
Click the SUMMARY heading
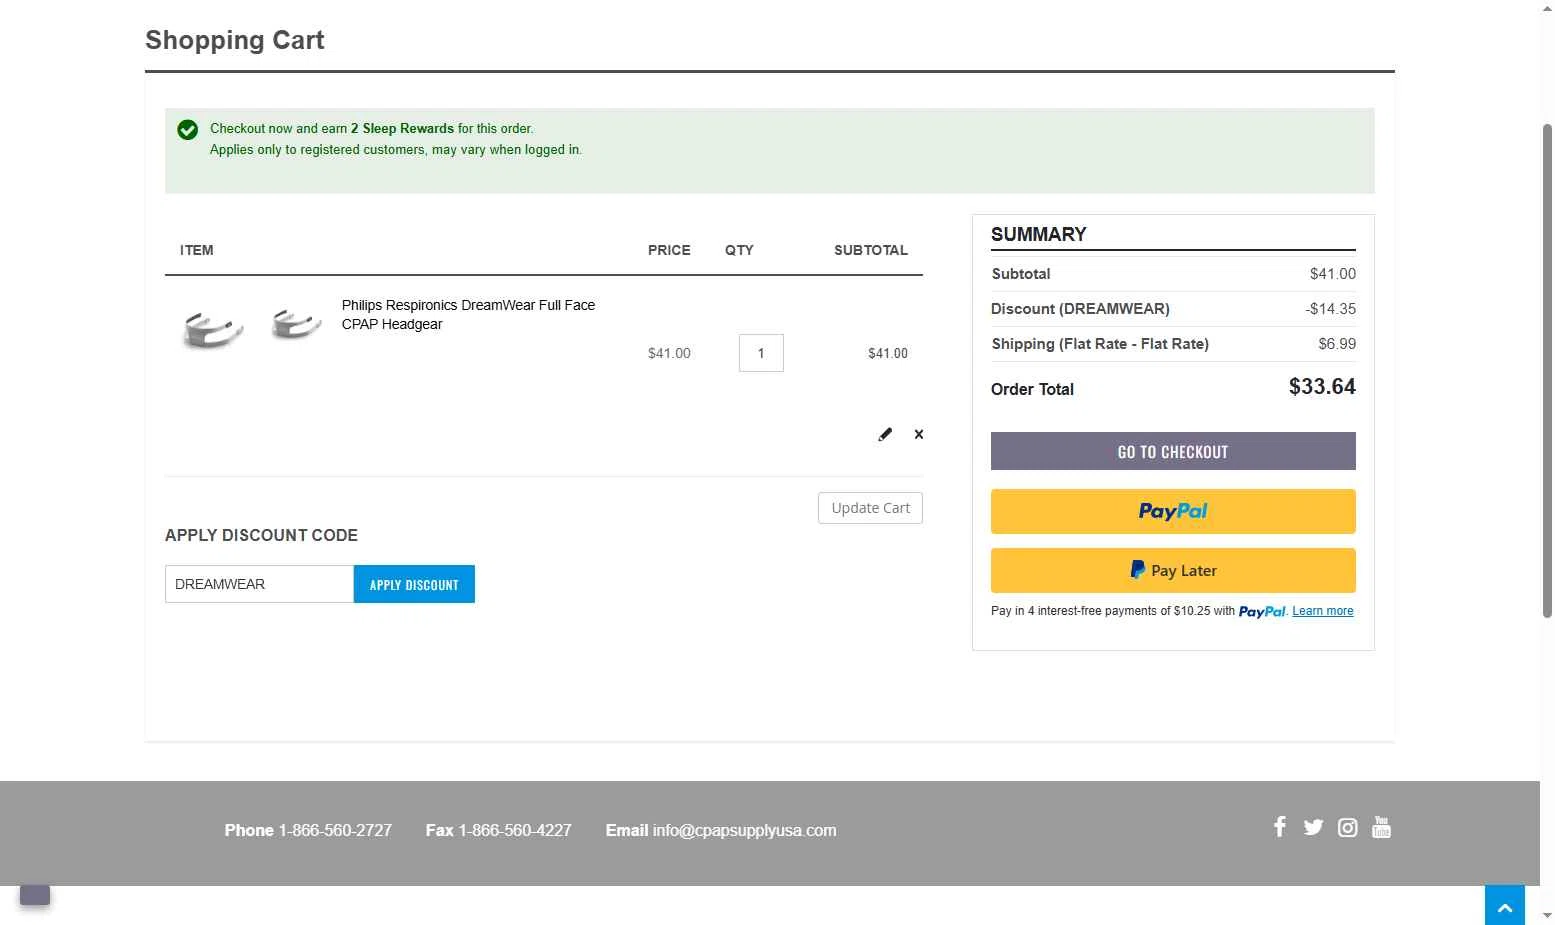coord(1038,234)
